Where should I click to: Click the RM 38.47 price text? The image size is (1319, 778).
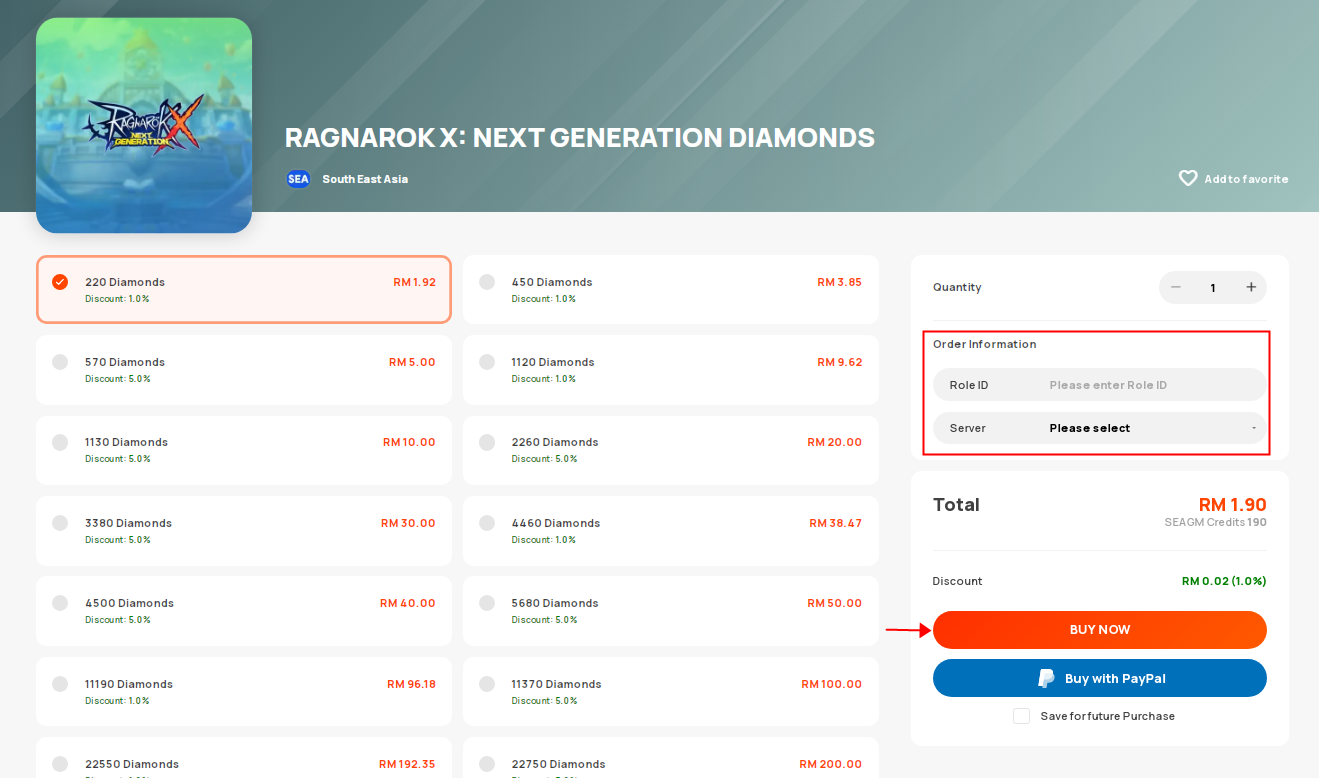pos(835,523)
